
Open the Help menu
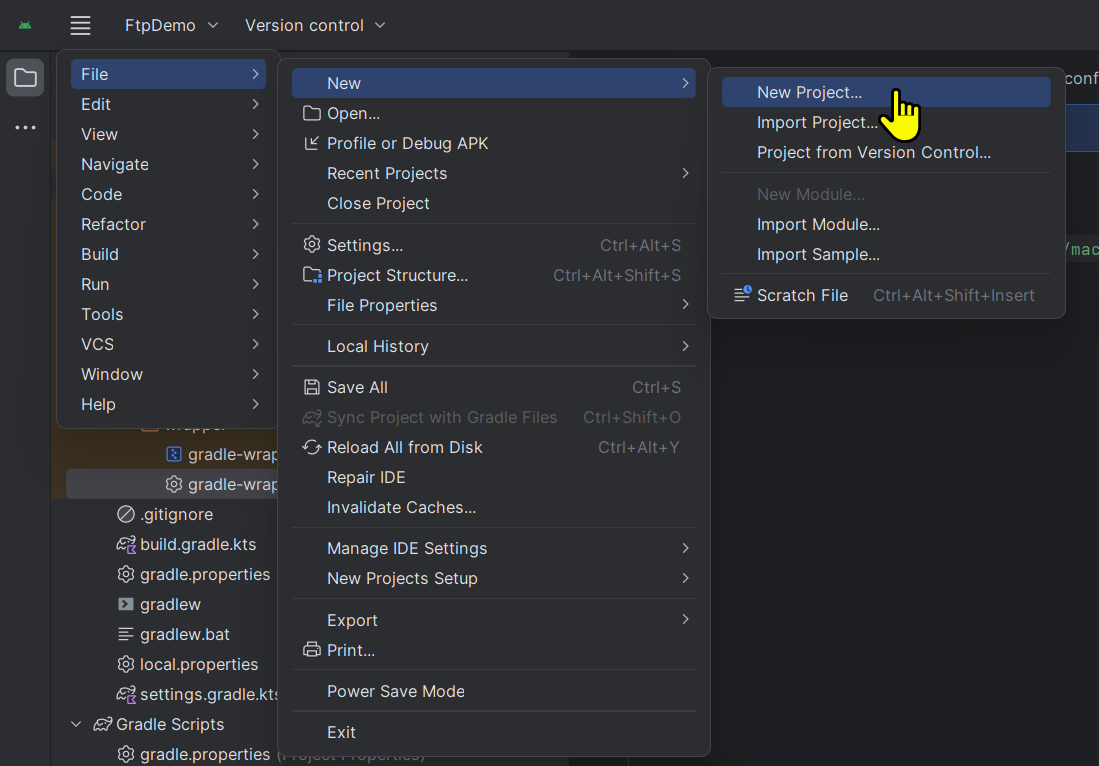pyautogui.click(x=168, y=404)
